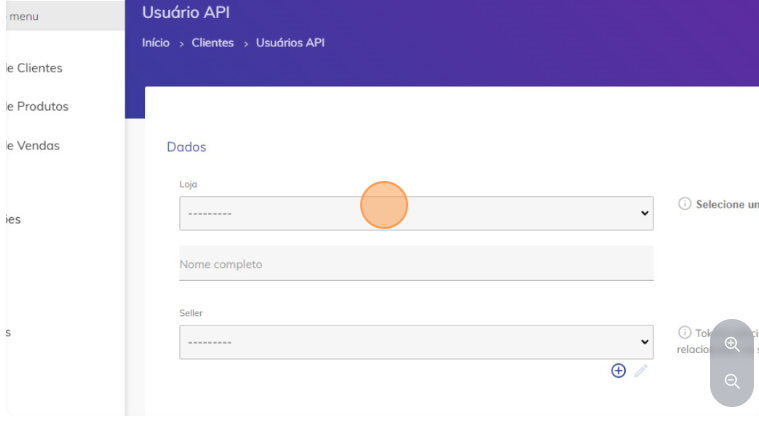Click the info icon beside Seller field

coord(684,332)
